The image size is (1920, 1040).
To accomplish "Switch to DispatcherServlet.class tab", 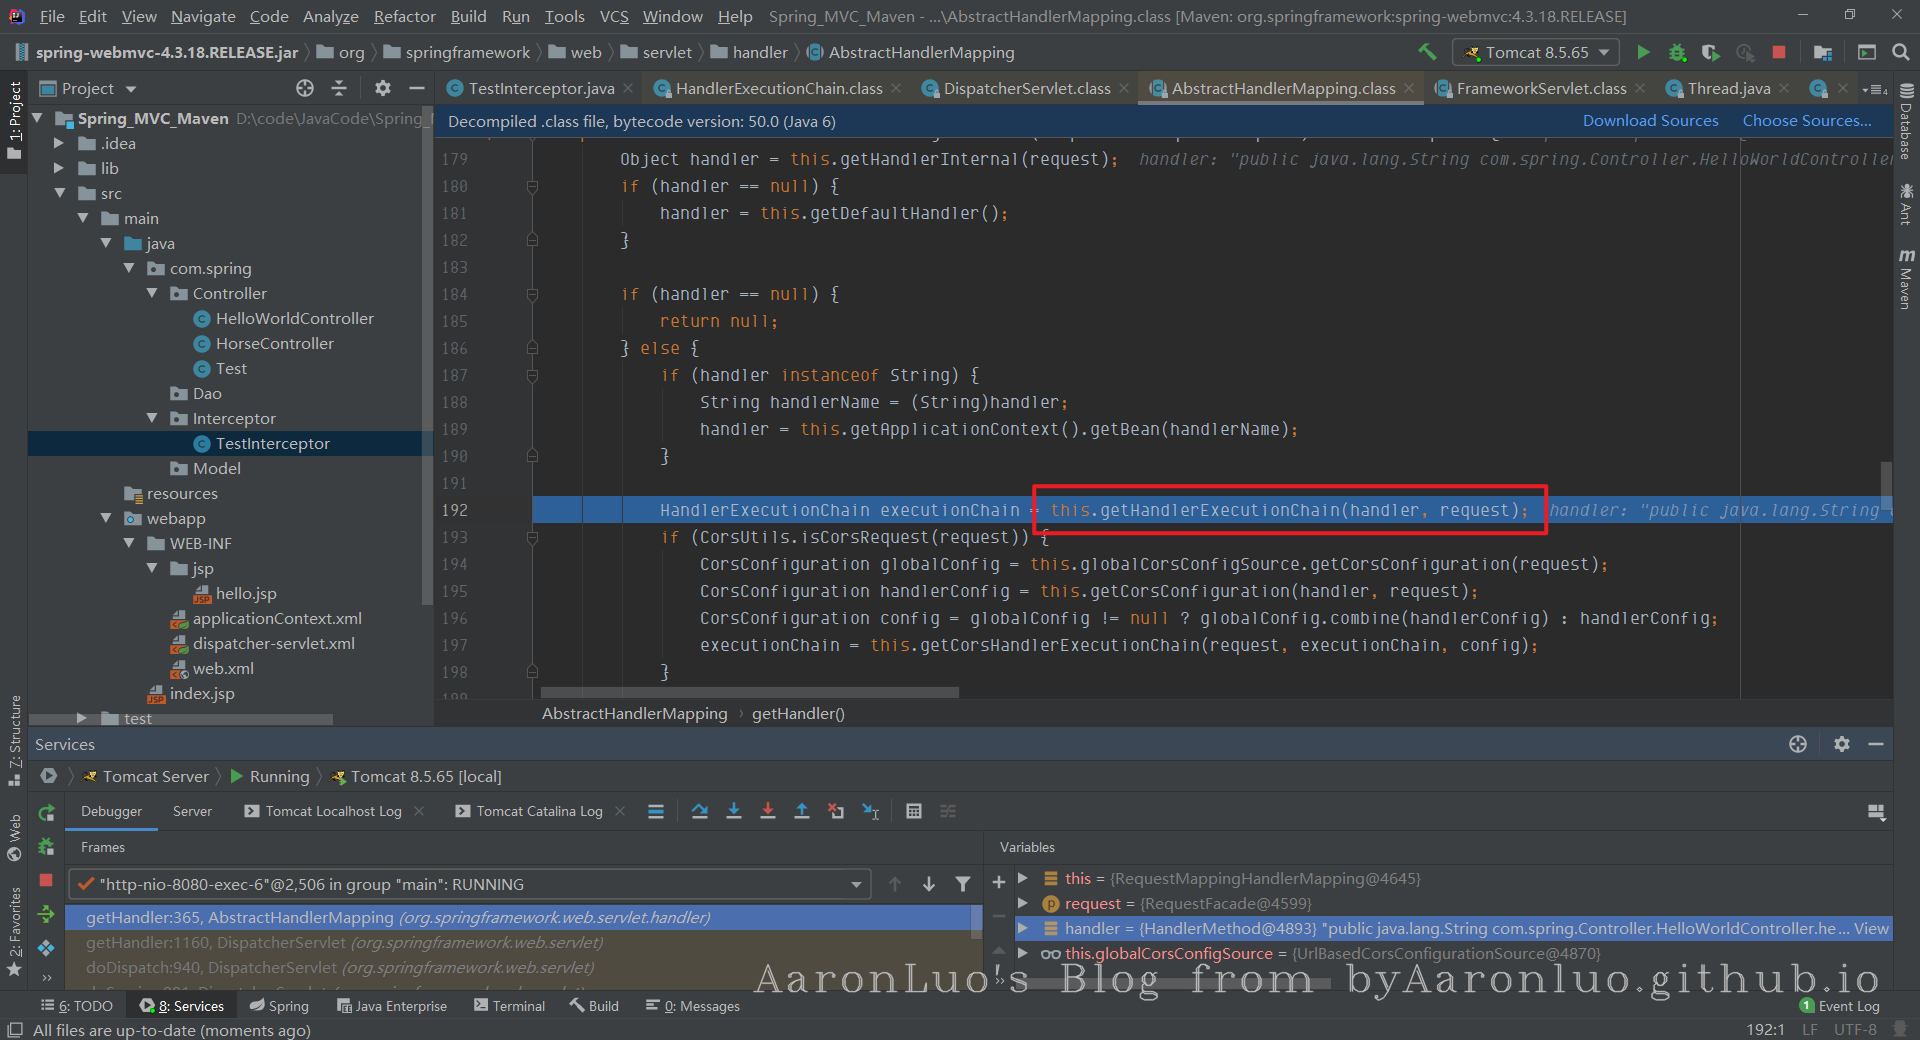I will coord(1026,88).
